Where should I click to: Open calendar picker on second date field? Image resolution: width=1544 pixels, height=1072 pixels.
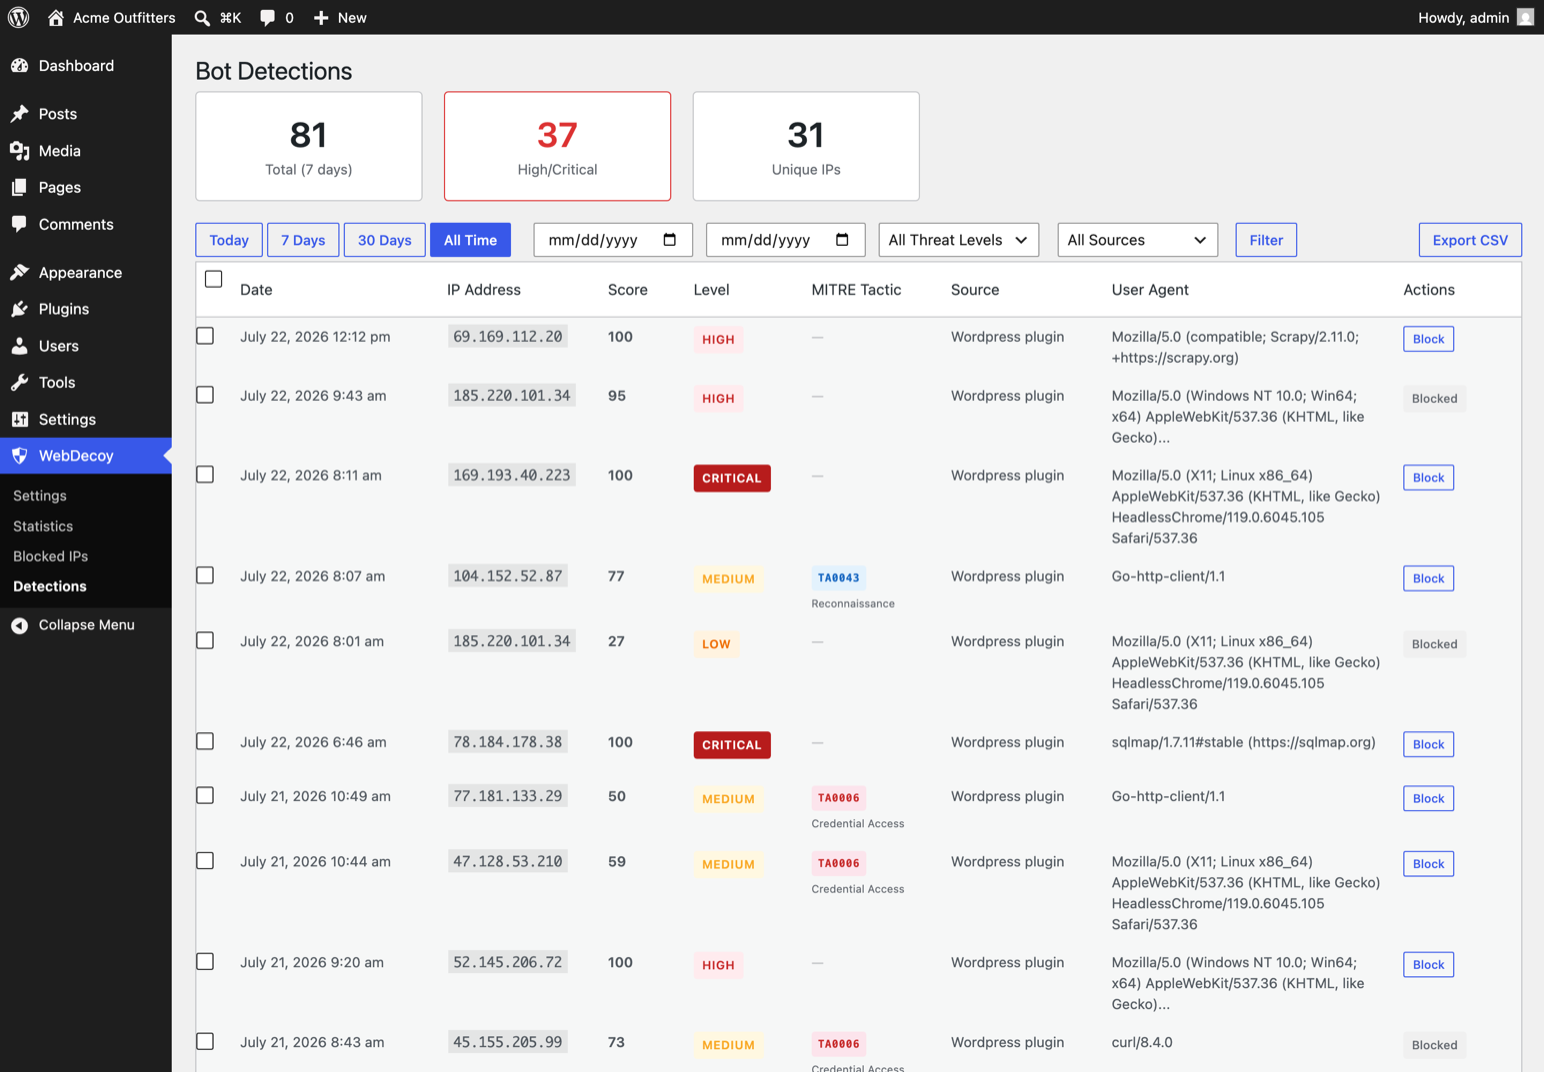point(842,240)
